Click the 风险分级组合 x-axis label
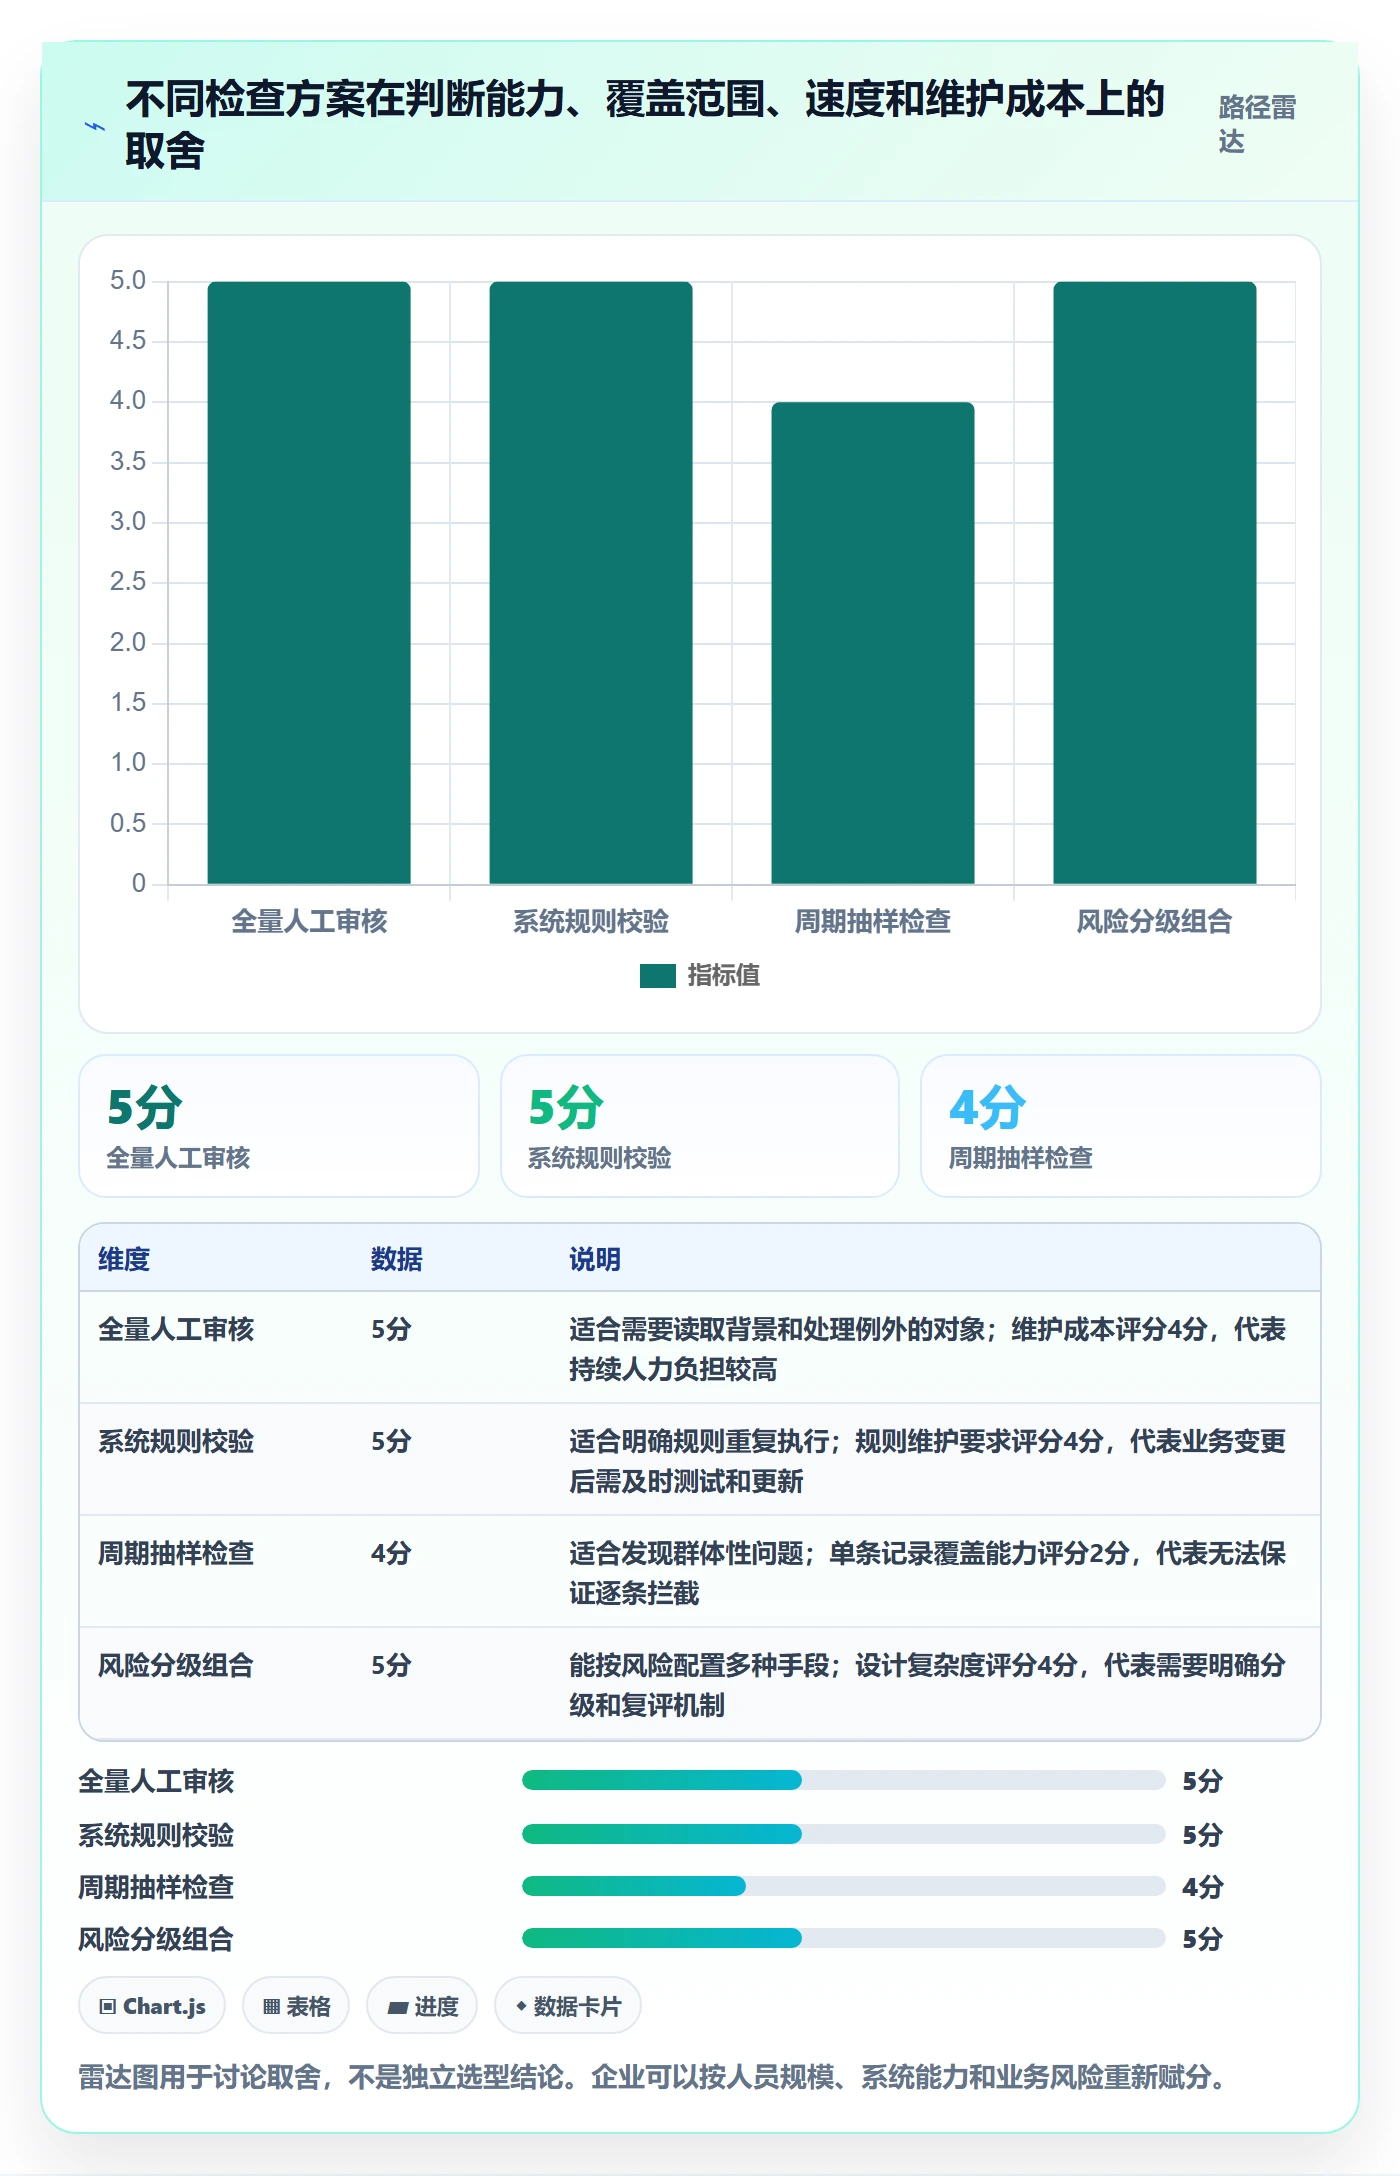 [1155, 921]
